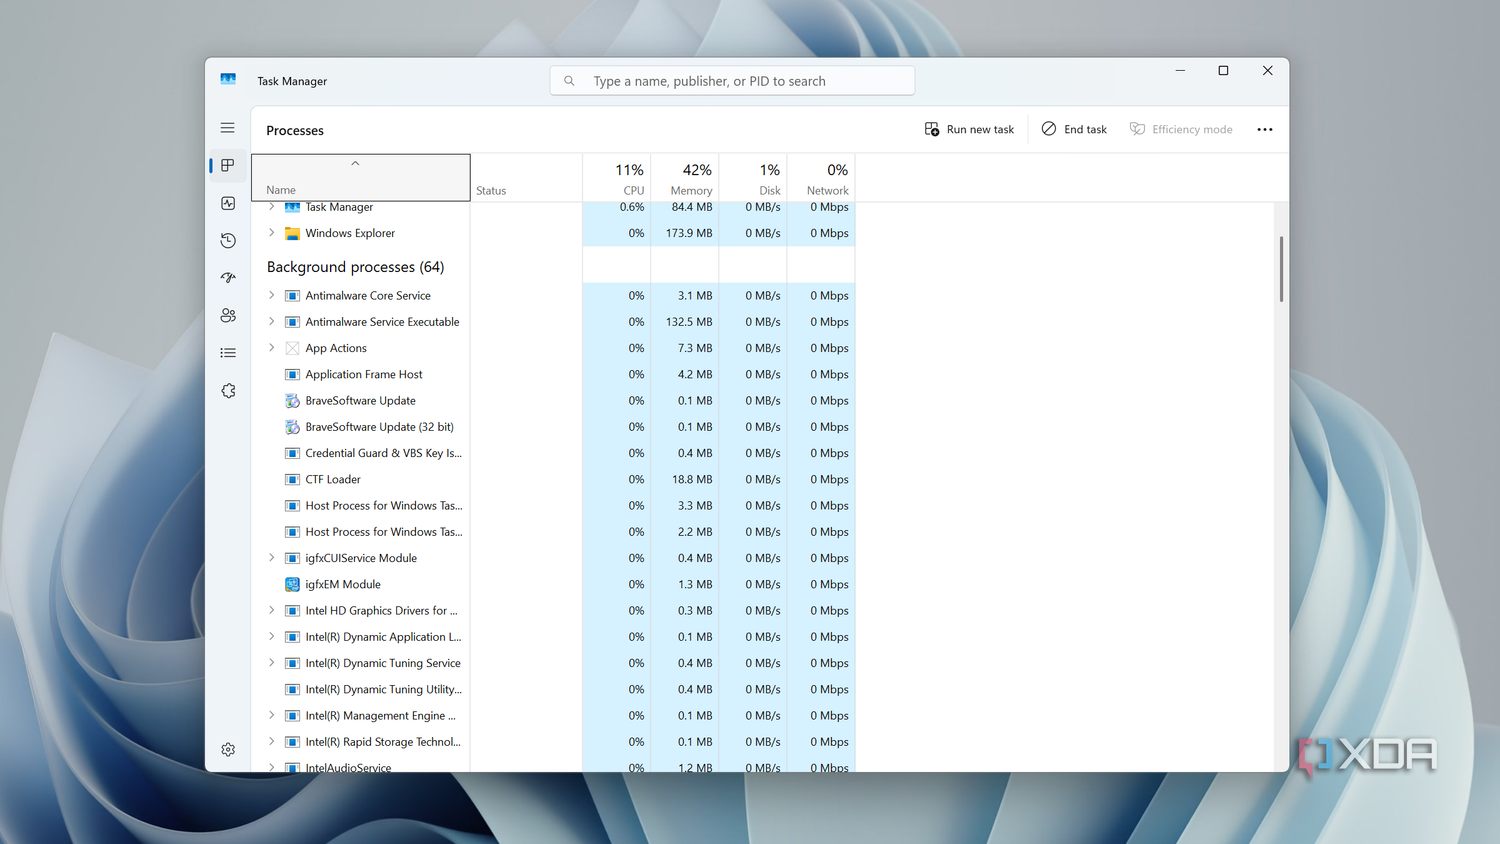Expand Intel(R) Dynamic Application Loader row

(x=271, y=637)
